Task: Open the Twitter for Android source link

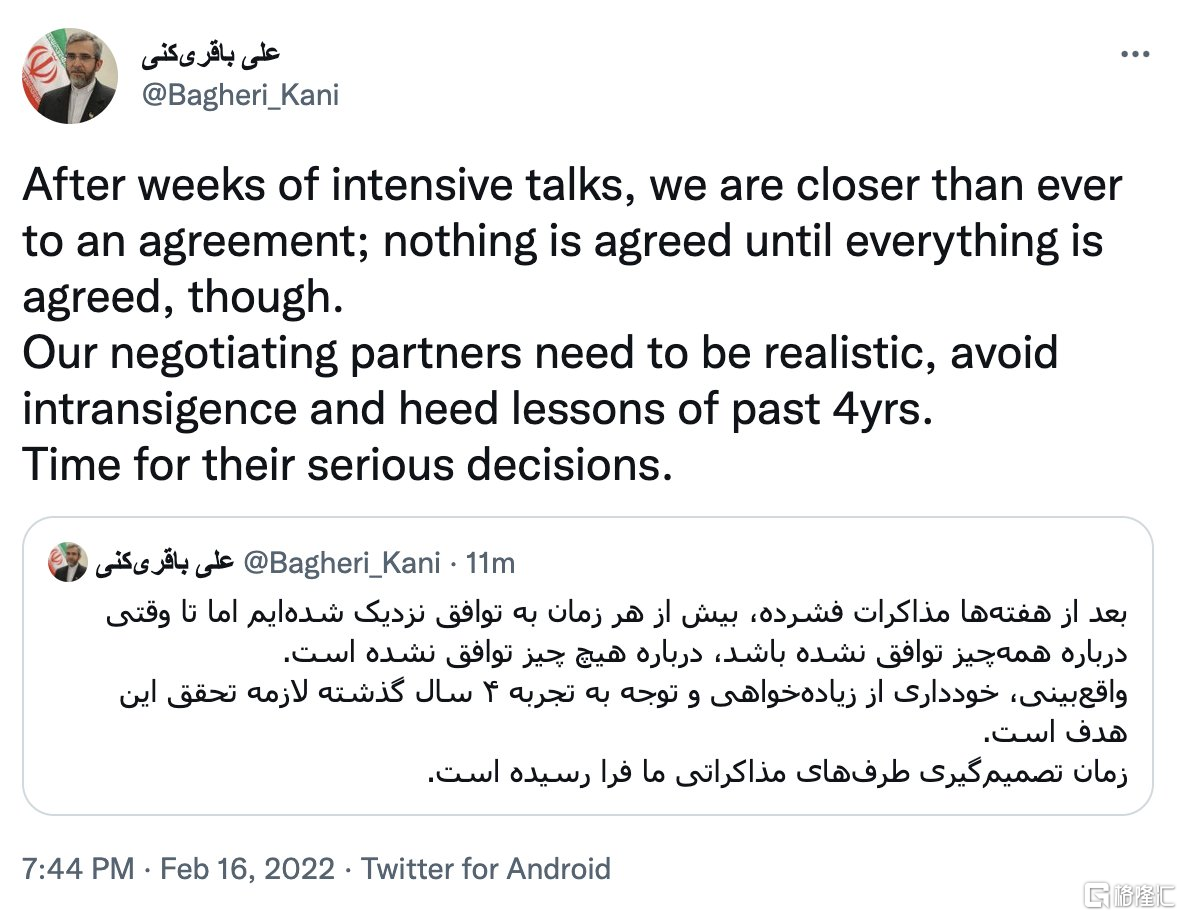Action: pos(485,869)
